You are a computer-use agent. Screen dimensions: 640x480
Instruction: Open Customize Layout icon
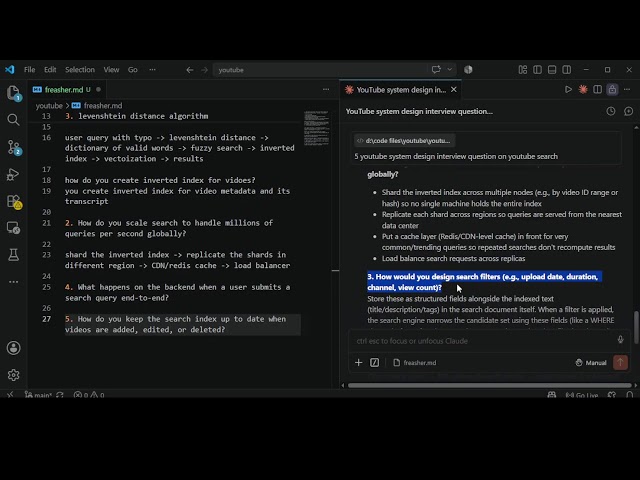(x=523, y=70)
